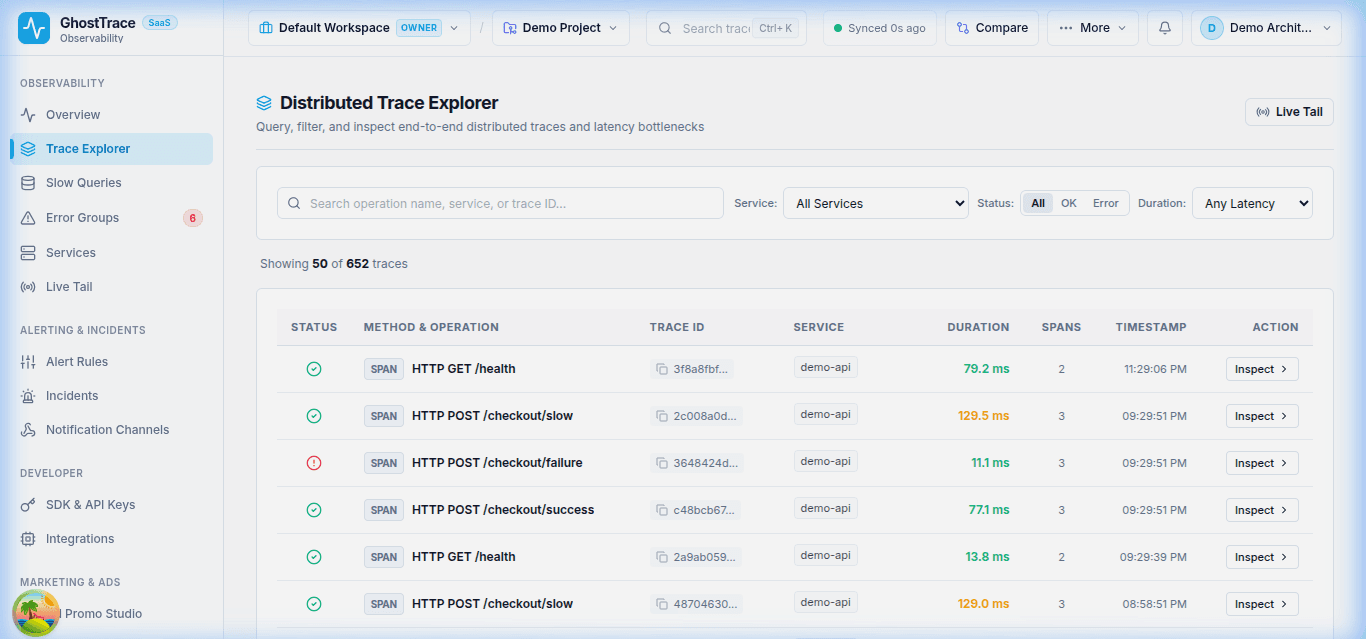Copy trace ID c48bcb67

[x=662, y=510]
